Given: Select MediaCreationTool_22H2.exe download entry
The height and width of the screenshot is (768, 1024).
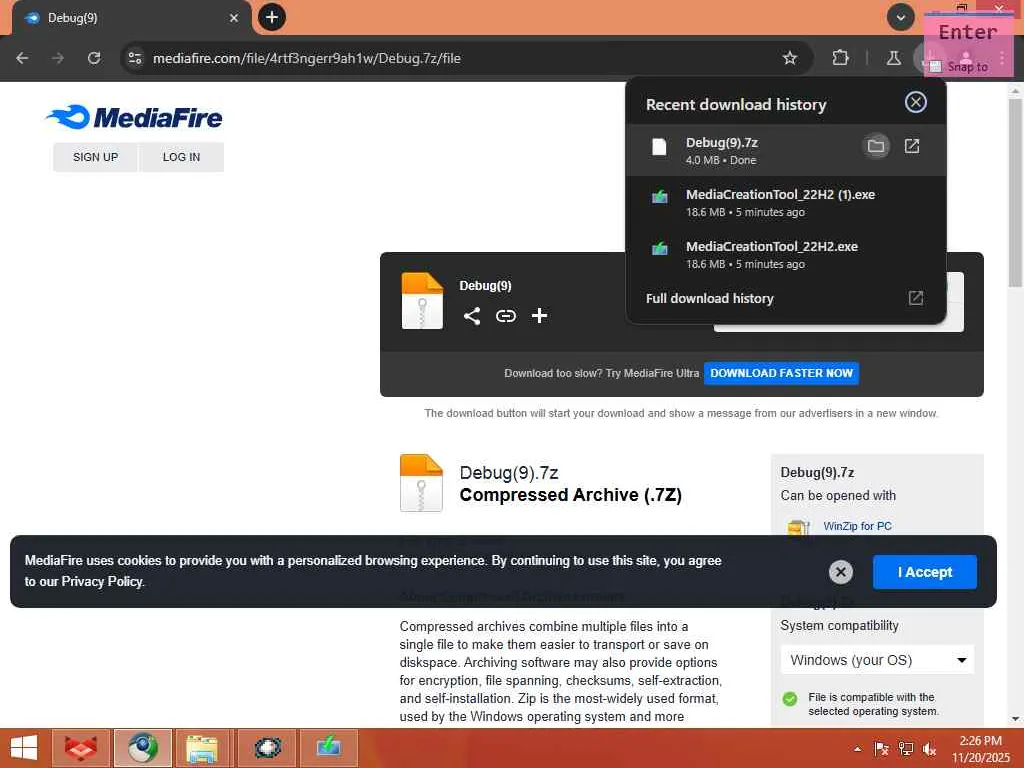Looking at the screenshot, I should click(786, 255).
